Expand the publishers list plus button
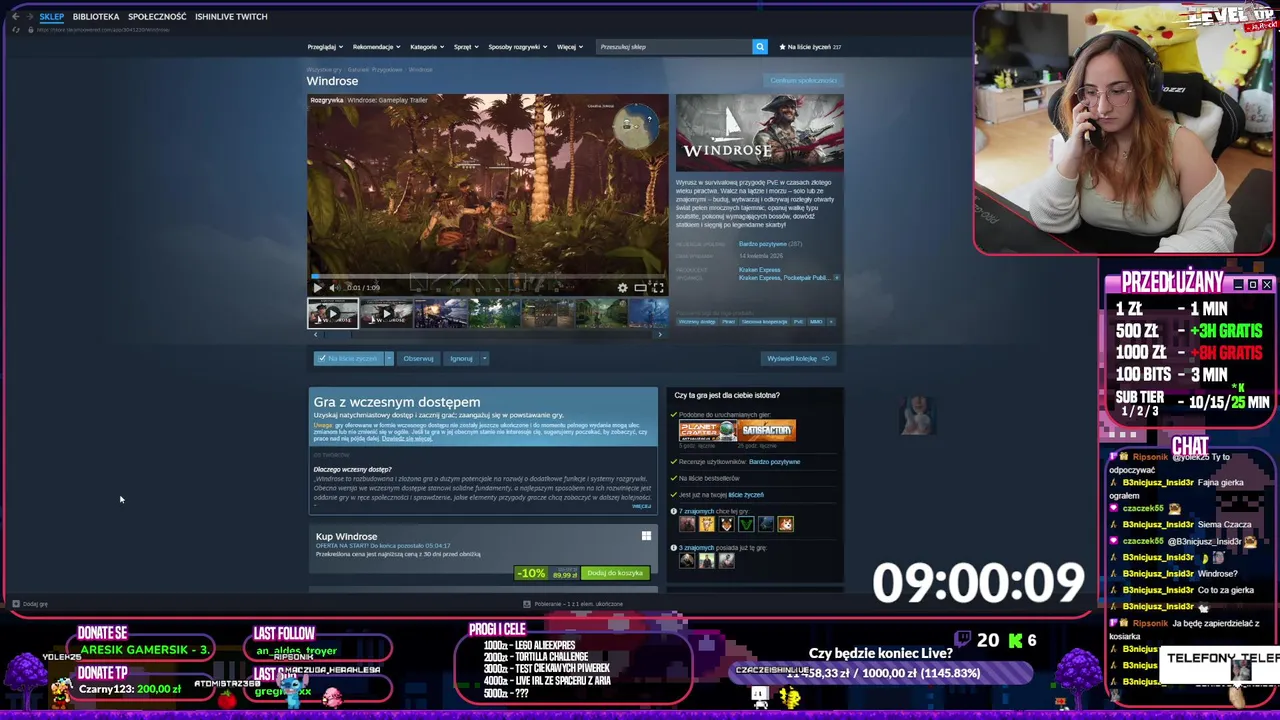Image resolution: width=1280 pixels, height=720 pixels. coord(836,278)
